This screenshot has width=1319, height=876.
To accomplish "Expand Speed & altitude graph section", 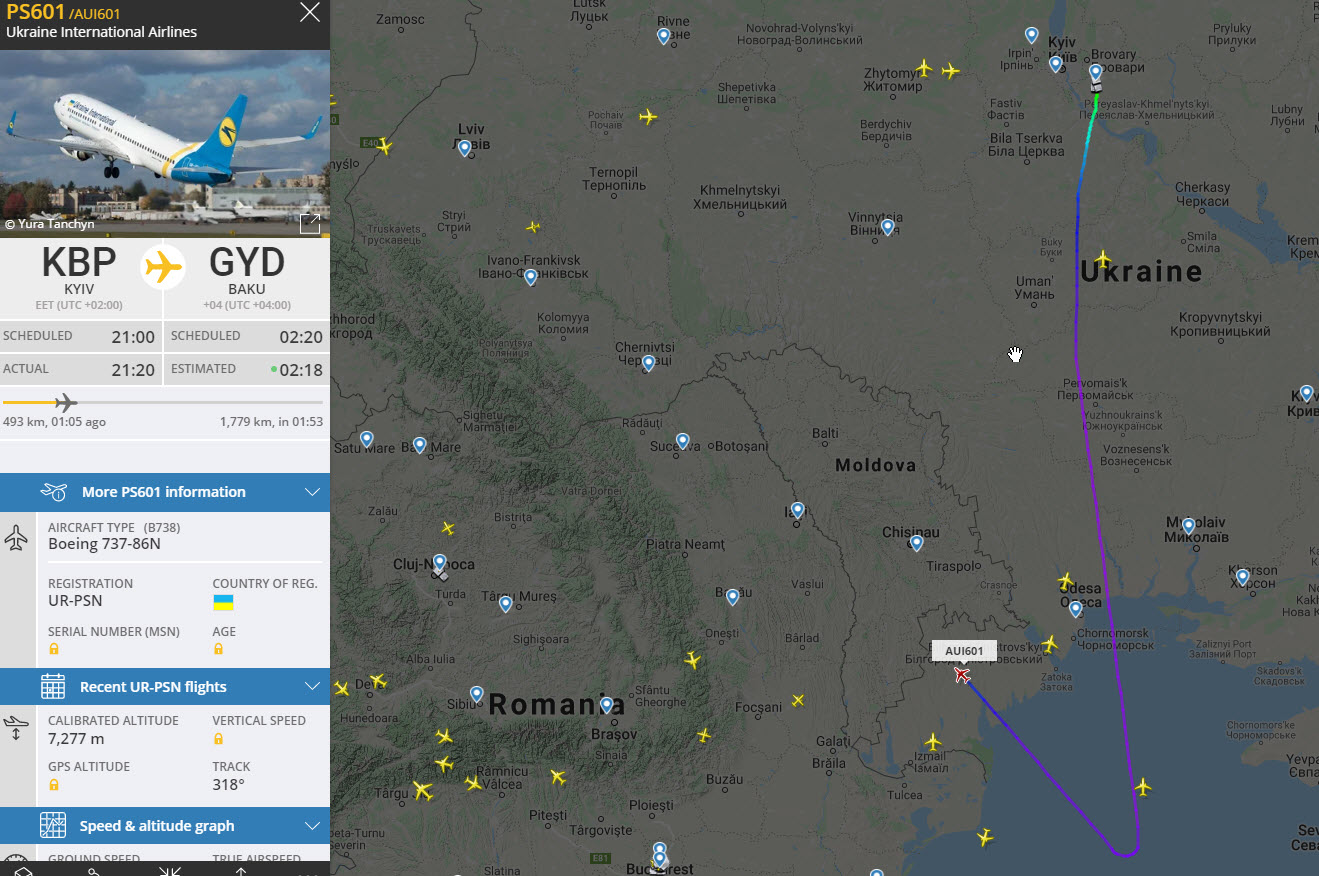I will 312,826.
